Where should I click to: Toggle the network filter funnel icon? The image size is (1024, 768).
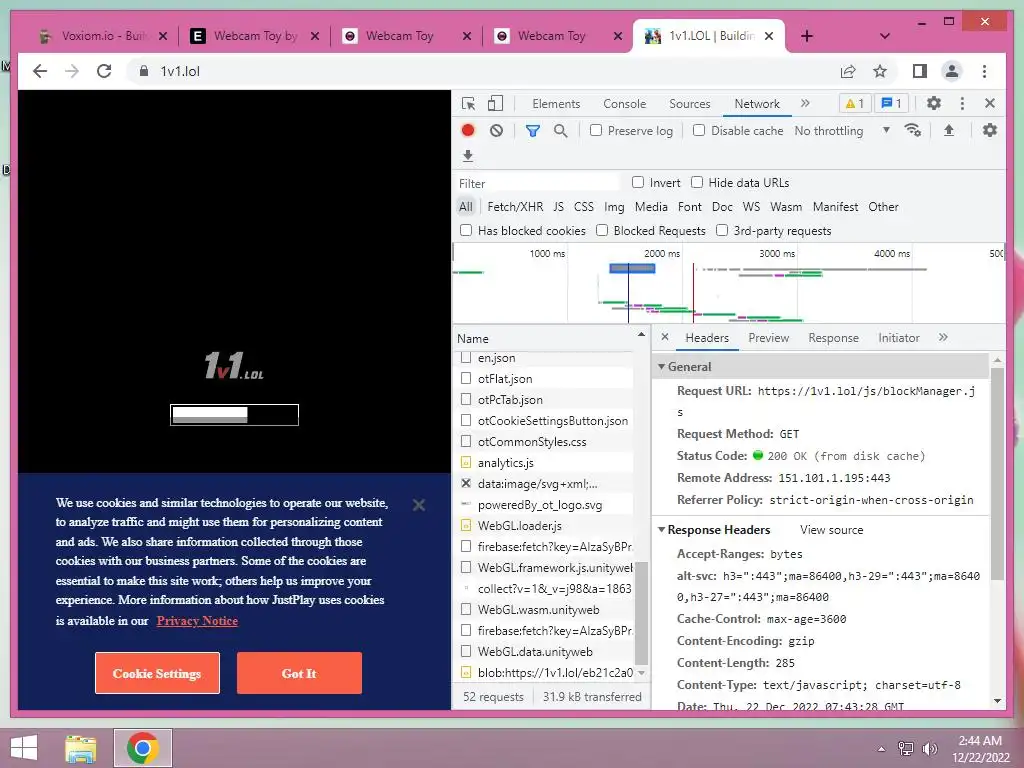(x=533, y=131)
